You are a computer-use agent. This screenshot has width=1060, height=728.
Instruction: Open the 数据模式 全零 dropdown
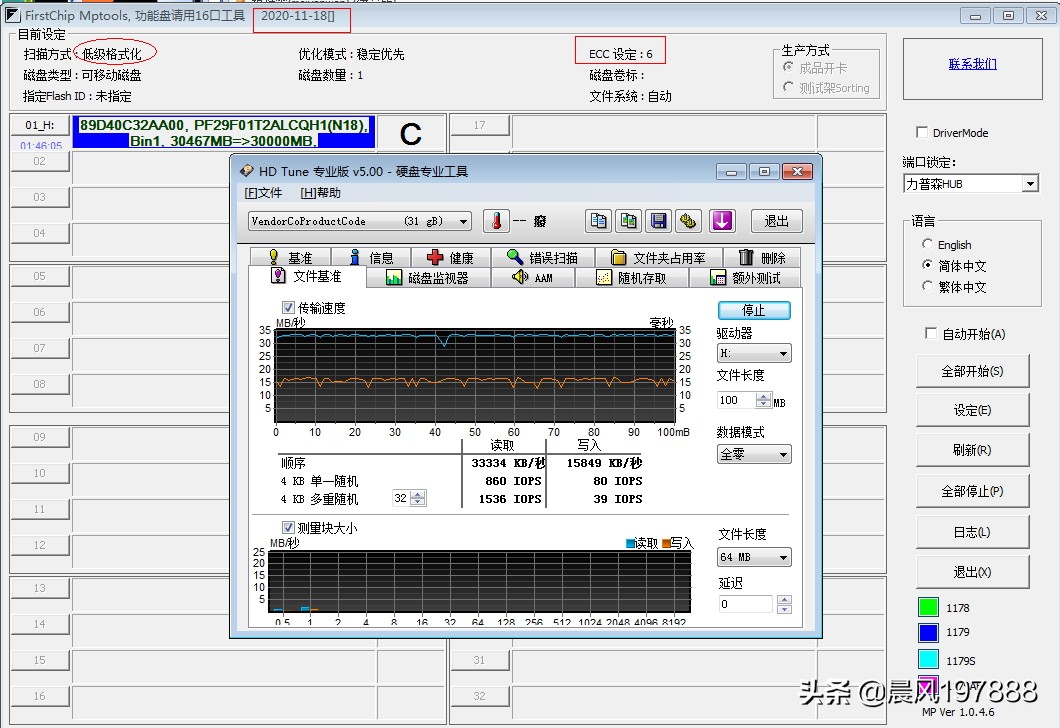tap(754, 454)
